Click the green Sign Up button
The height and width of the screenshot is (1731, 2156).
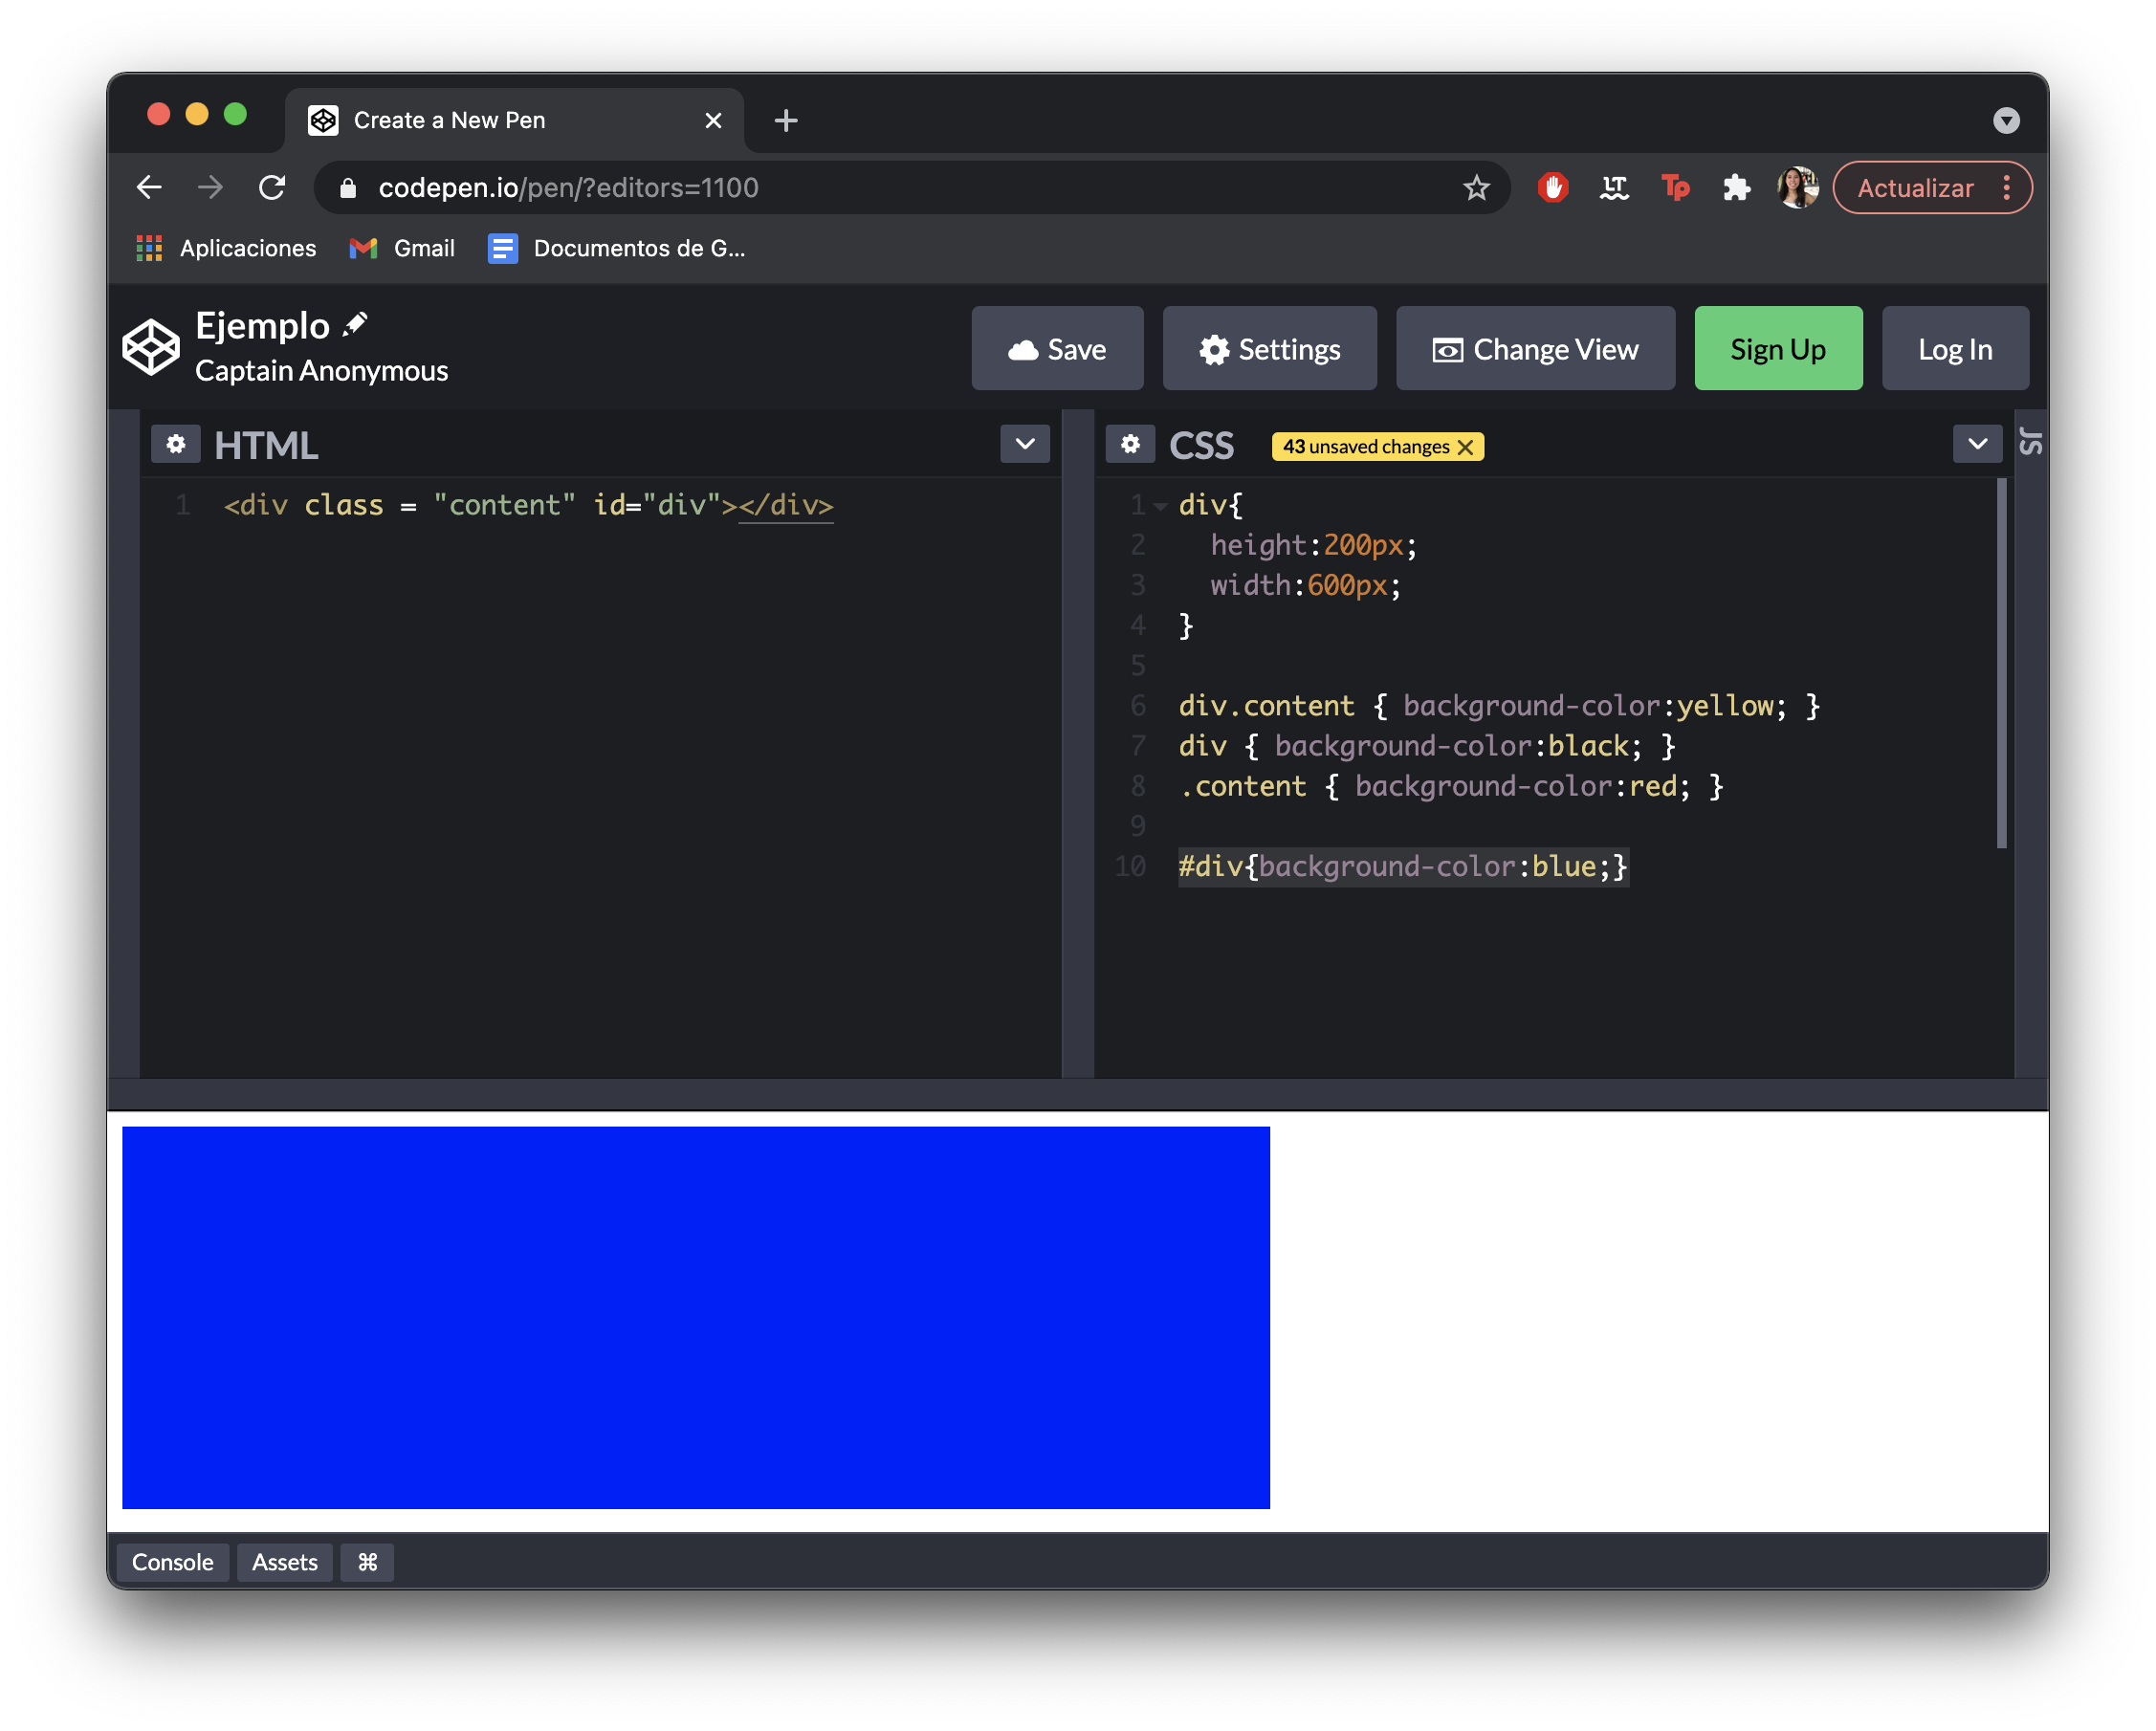[1777, 348]
